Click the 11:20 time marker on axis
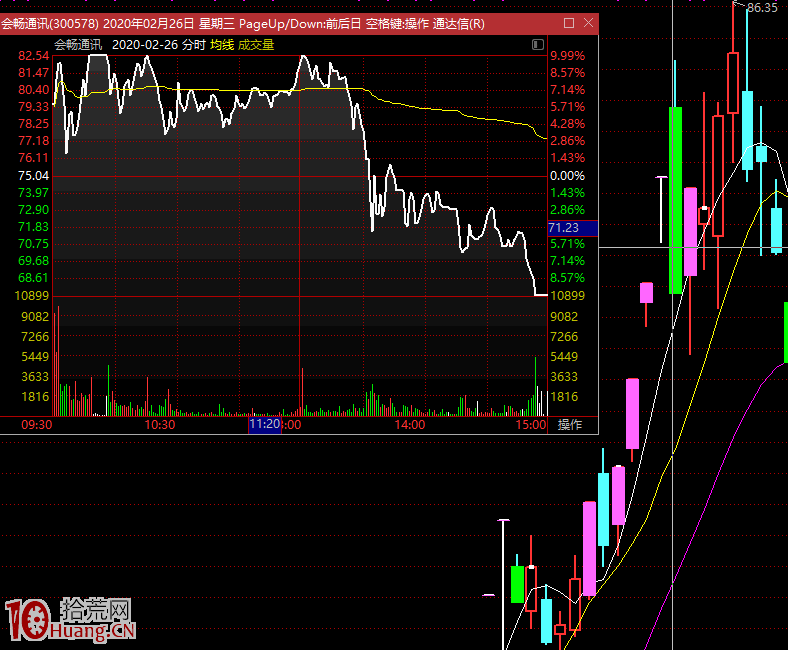Image resolution: width=788 pixels, height=650 pixels. pyautogui.click(x=264, y=425)
